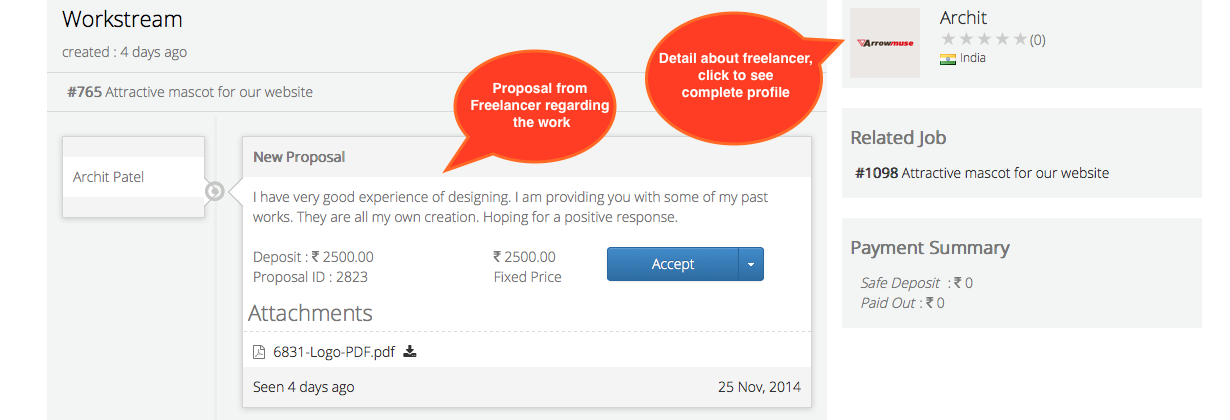Click the third rating star for Archit

(x=984, y=40)
